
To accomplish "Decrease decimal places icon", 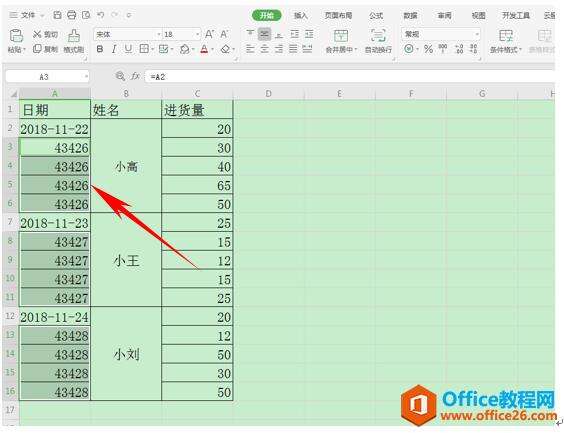I will click(474, 49).
